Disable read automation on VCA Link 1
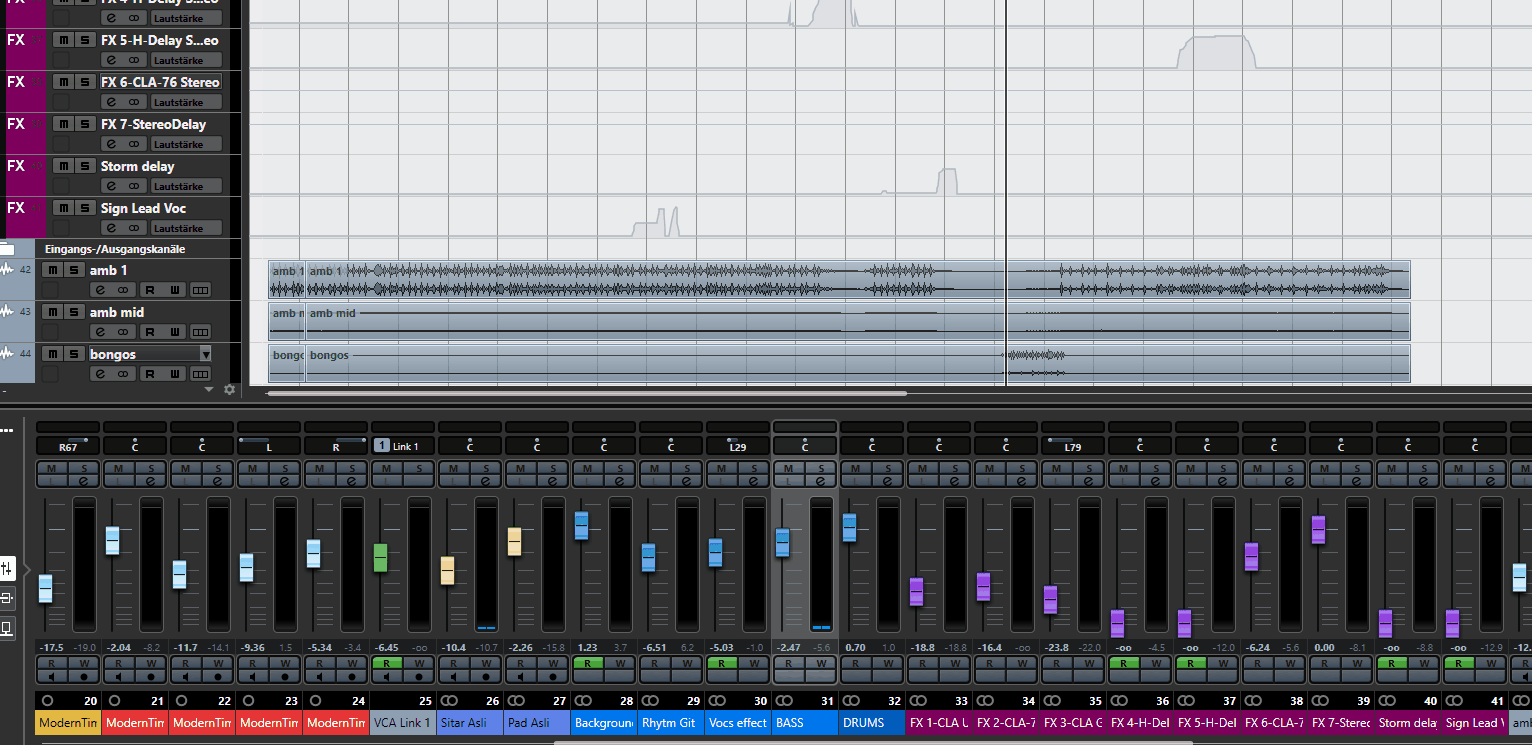Image resolution: width=1532 pixels, height=745 pixels. point(384,663)
